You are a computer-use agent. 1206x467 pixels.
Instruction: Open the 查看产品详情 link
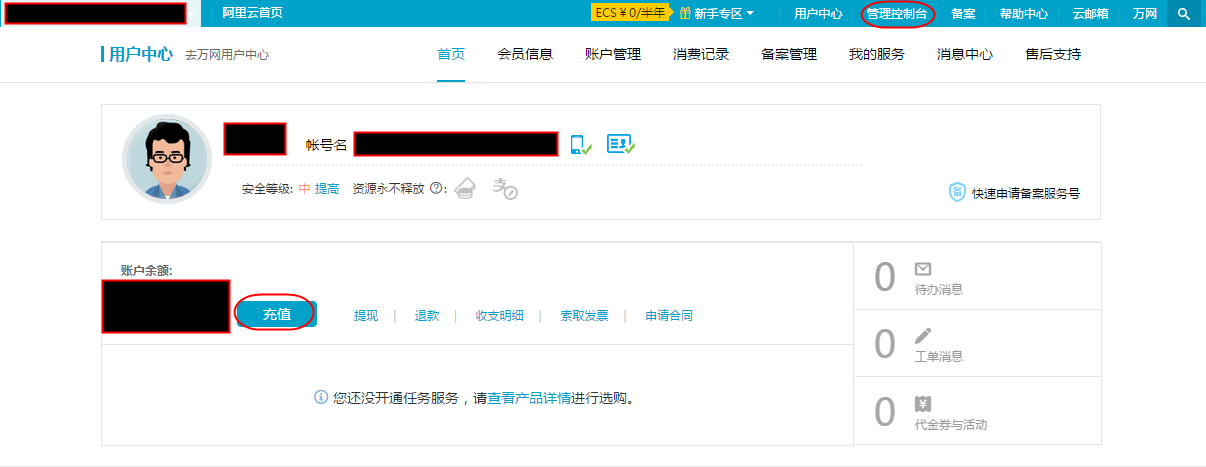point(529,398)
